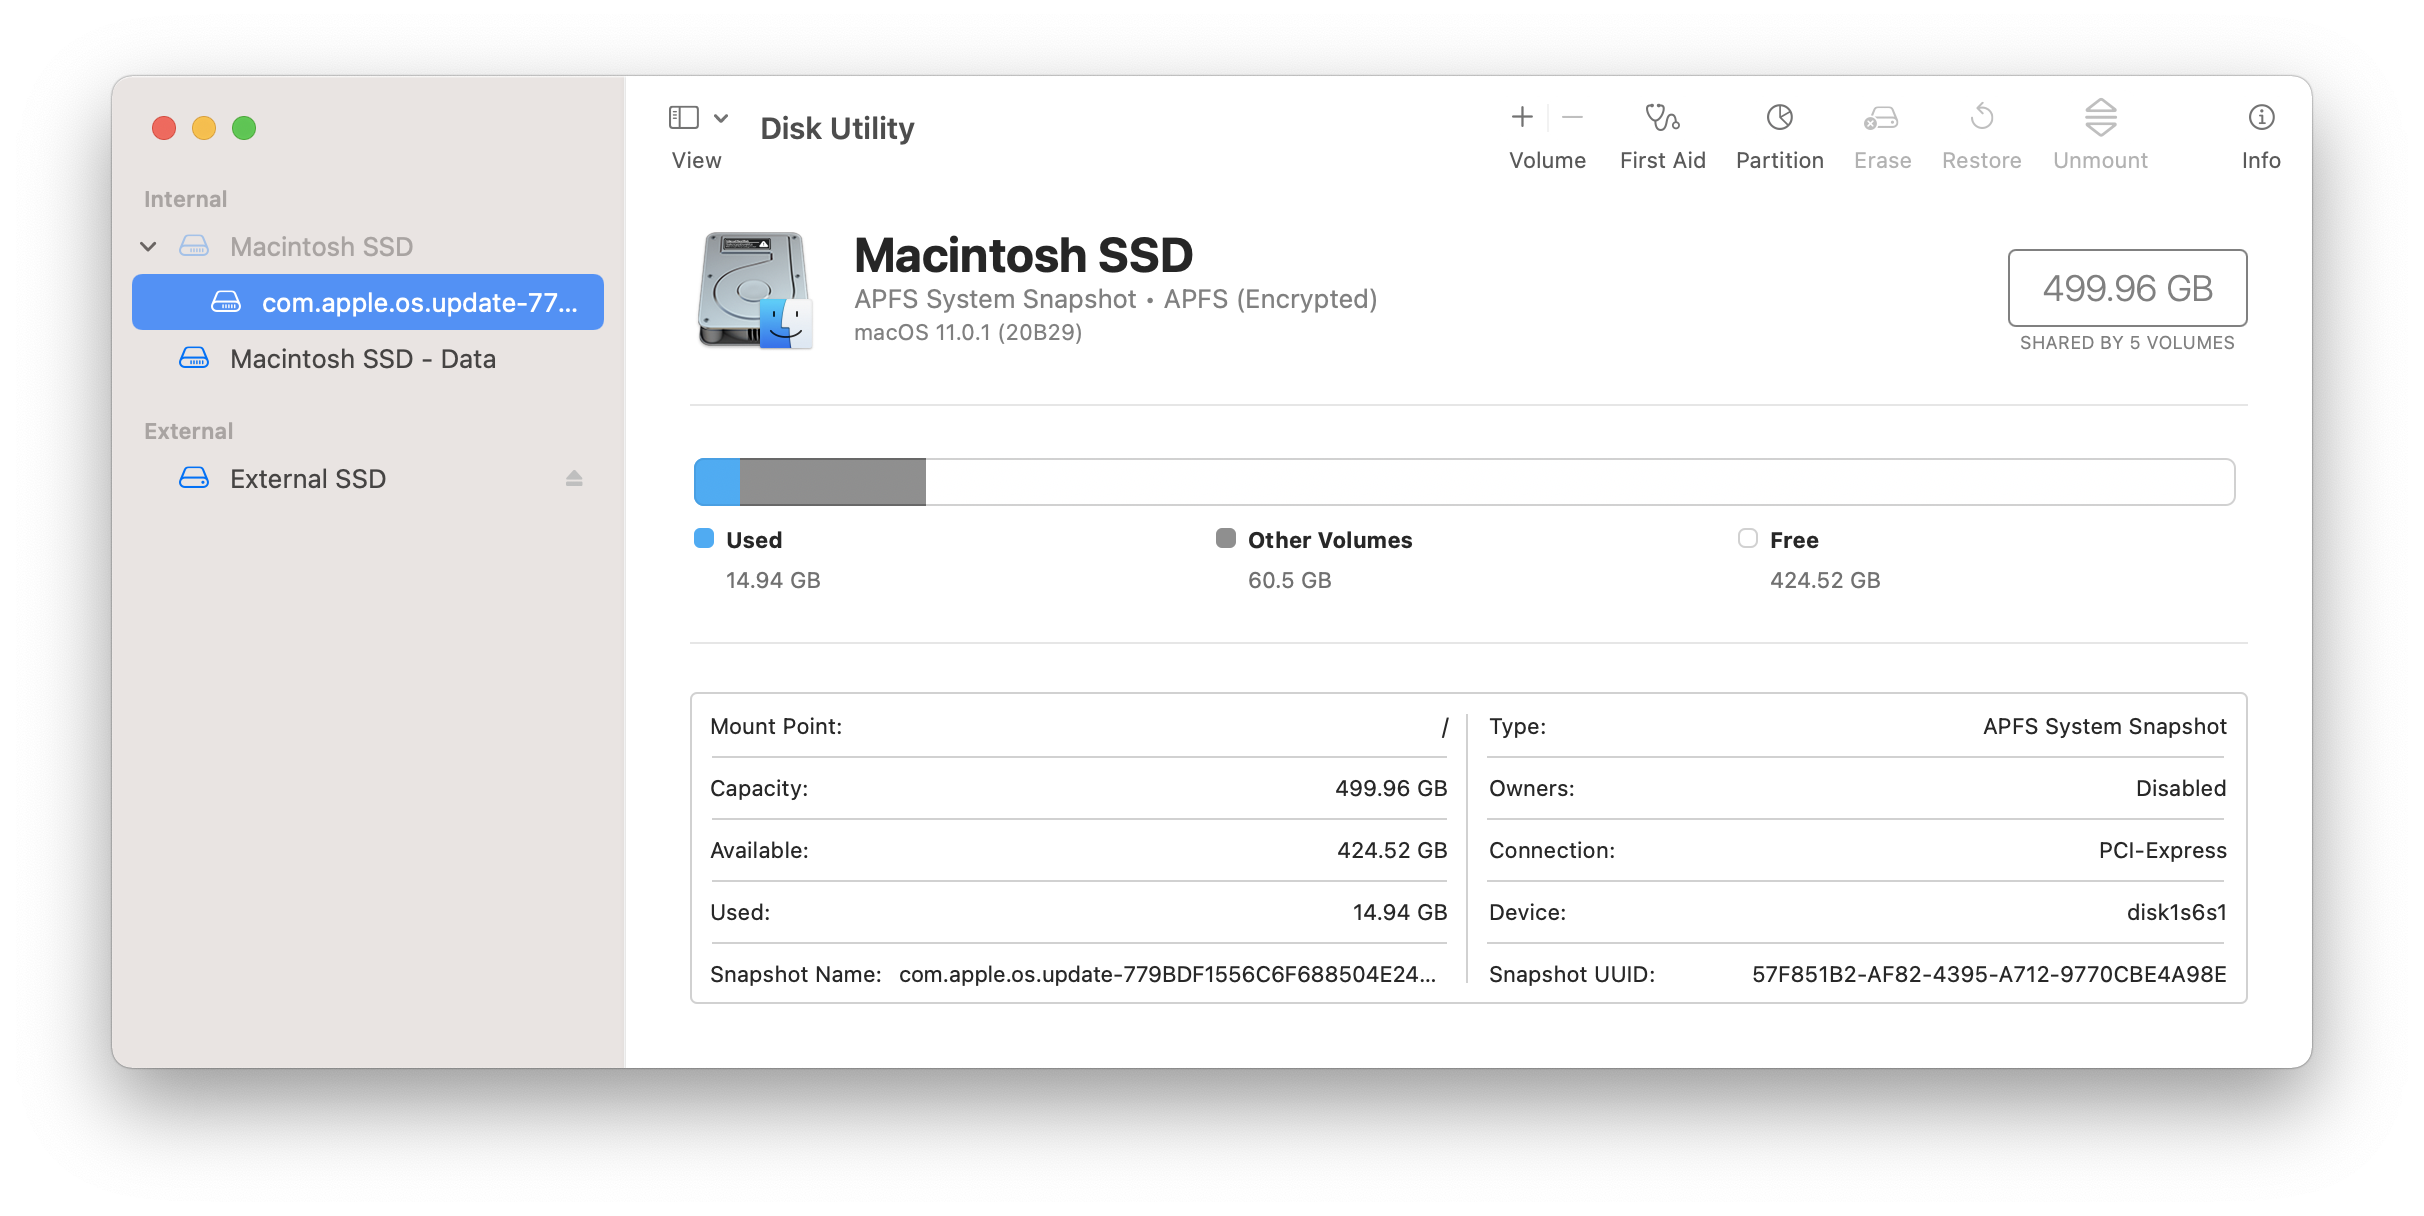
Task: Select External SSD in sidebar
Action: coord(307,479)
